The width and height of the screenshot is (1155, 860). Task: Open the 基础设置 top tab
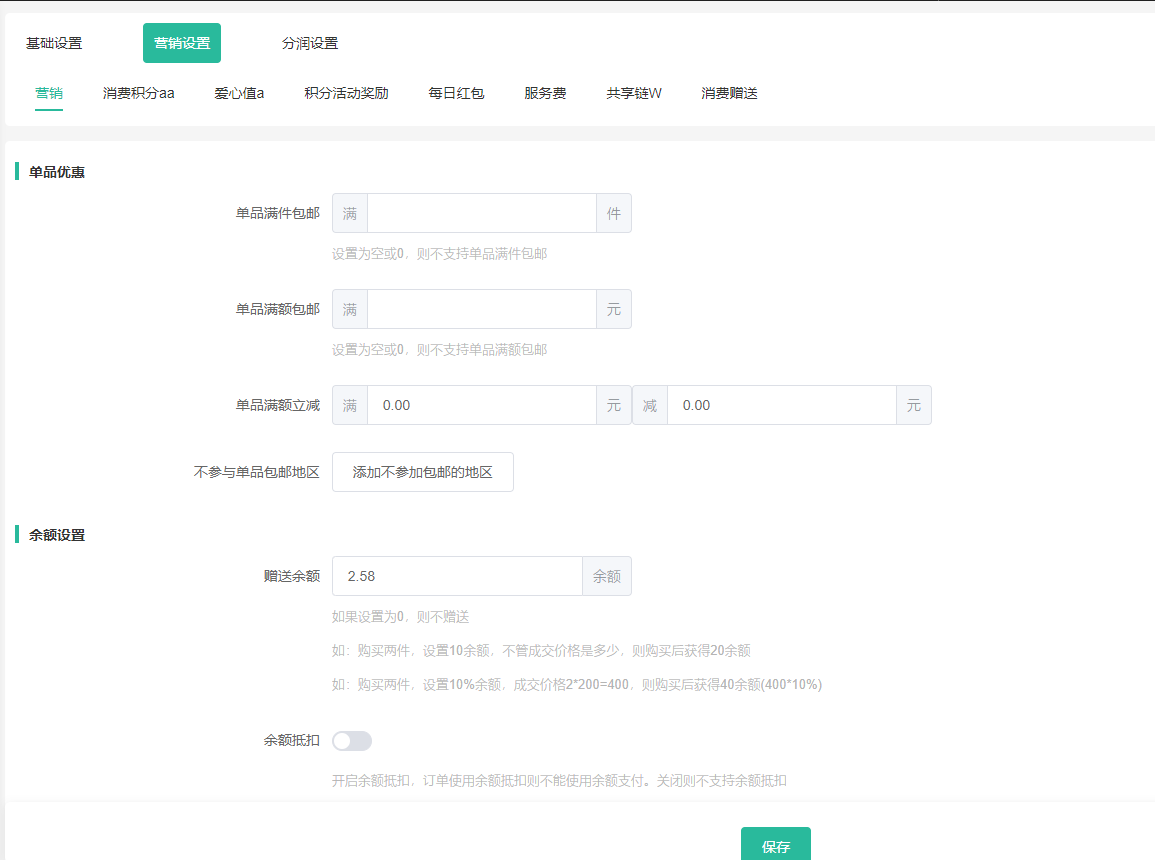54,43
